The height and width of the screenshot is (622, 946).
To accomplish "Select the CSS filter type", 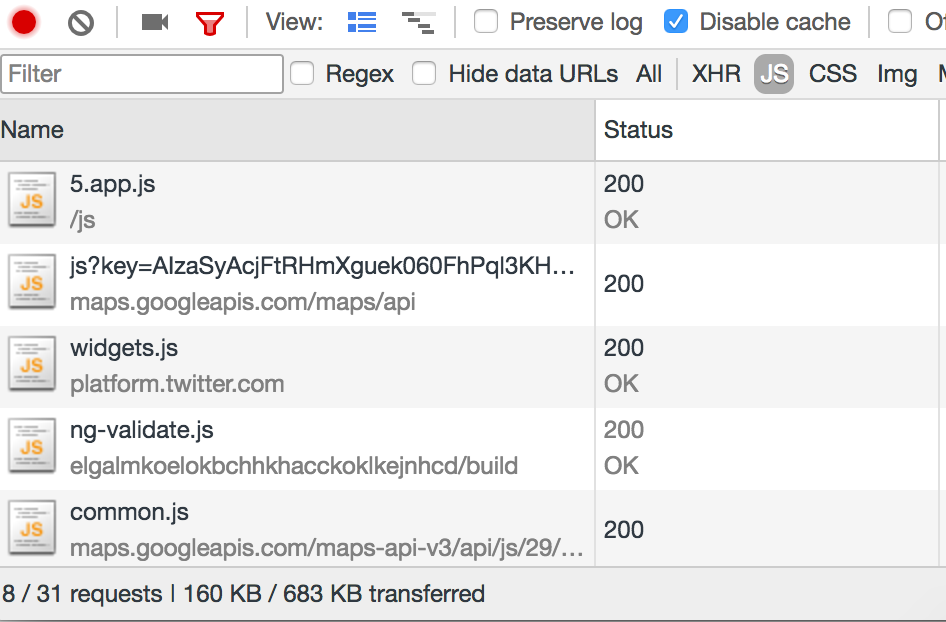I will pos(833,74).
